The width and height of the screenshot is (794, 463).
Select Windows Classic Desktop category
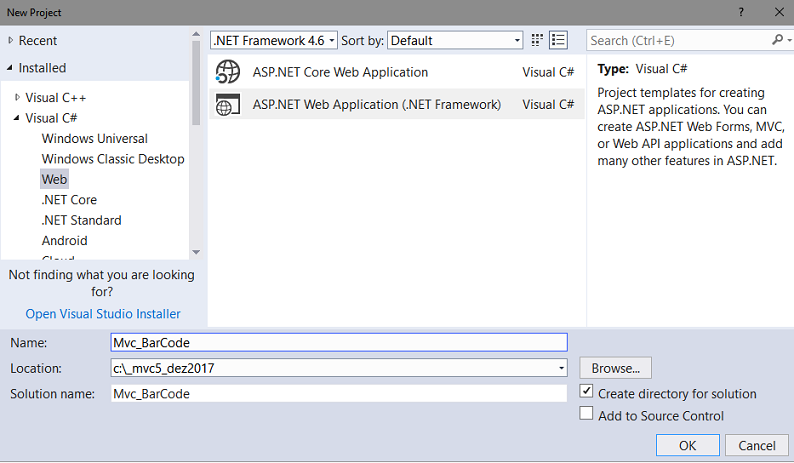(x=113, y=159)
